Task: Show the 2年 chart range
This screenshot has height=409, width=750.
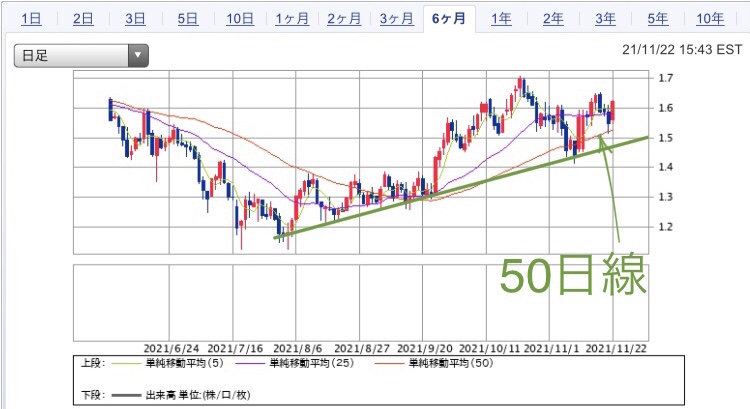Action: pyautogui.click(x=553, y=19)
